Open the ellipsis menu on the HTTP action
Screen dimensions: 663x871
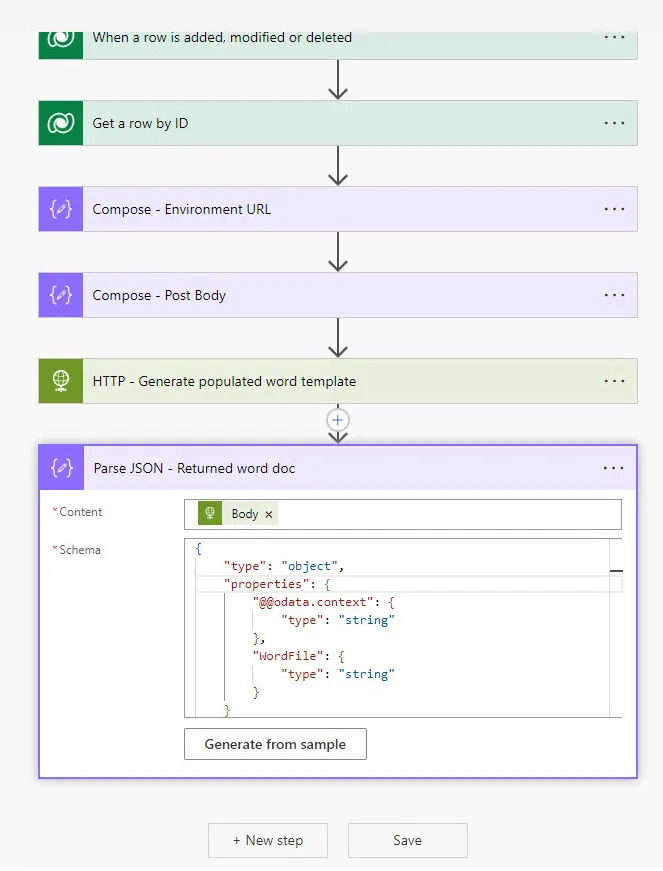coord(614,381)
